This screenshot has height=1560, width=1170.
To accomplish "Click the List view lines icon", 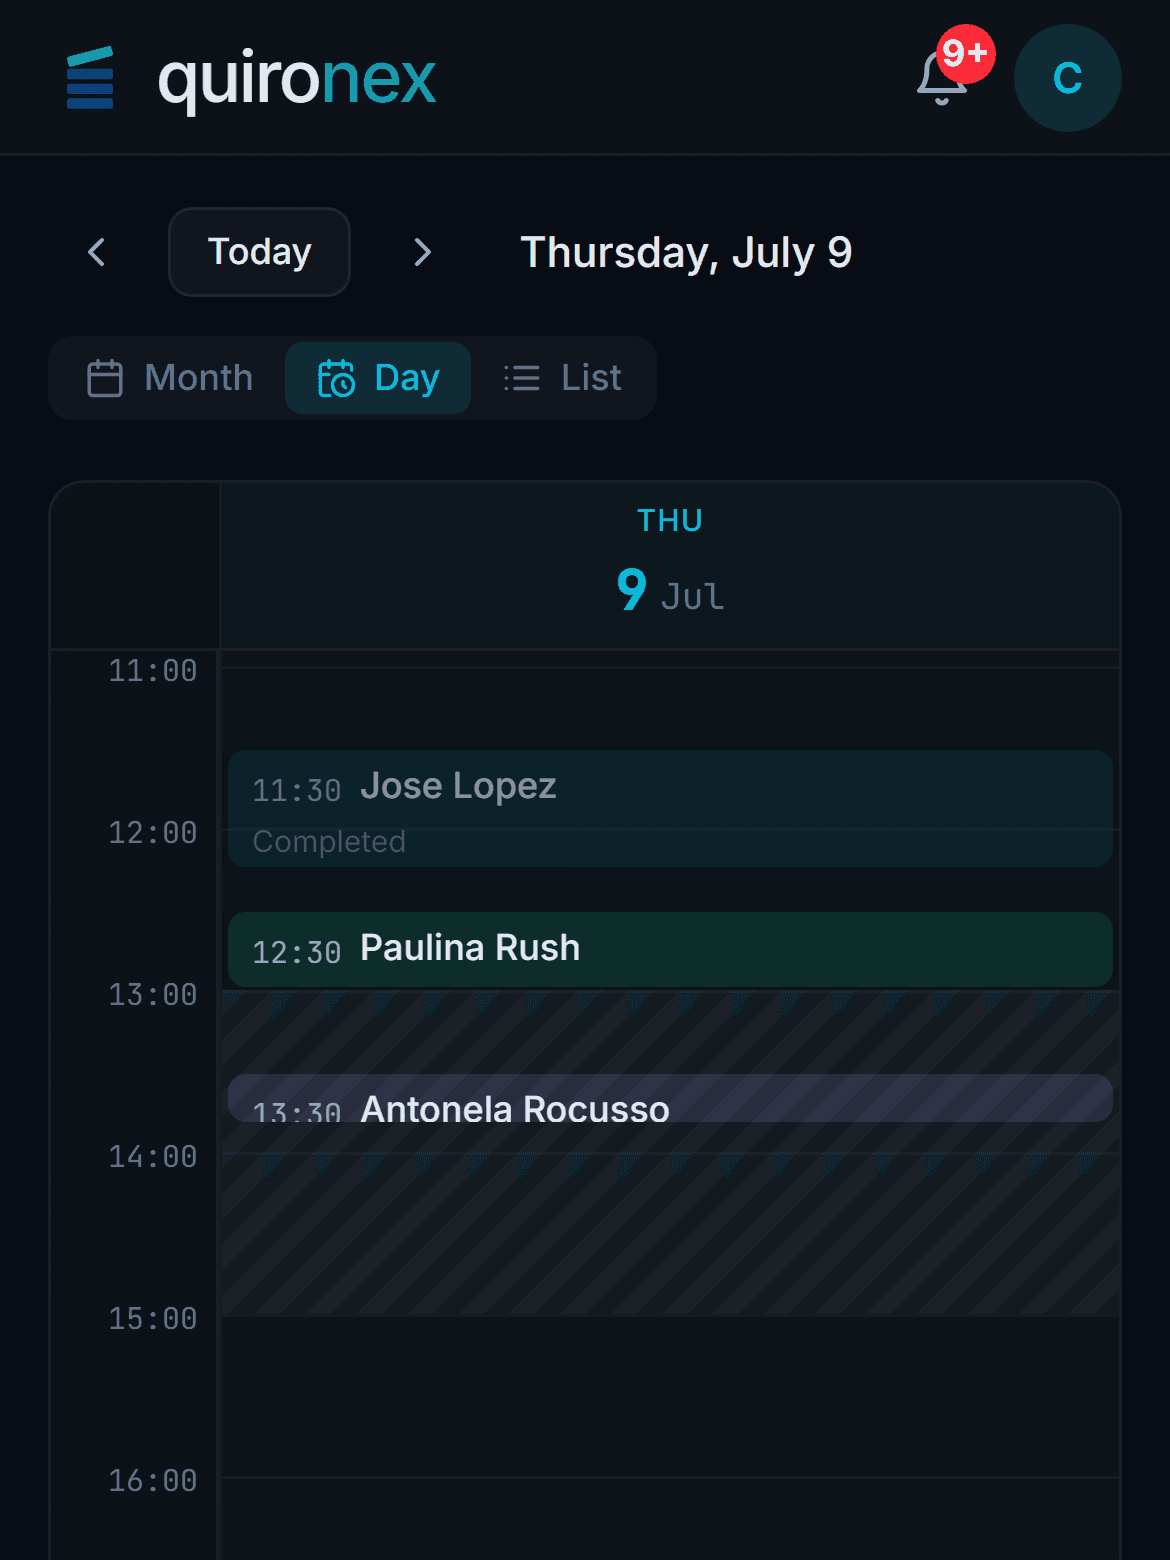I will click(522, 378).
